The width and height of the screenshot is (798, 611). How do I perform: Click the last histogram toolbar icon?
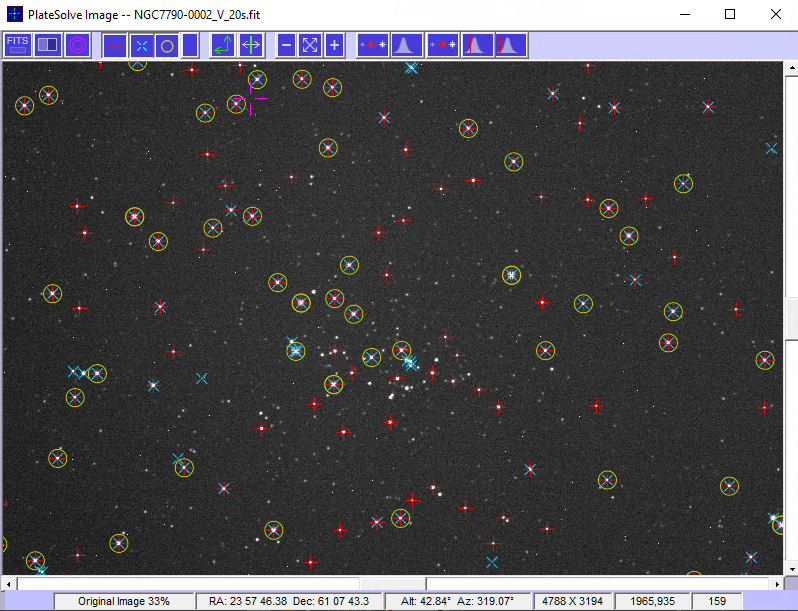tap(510, 45)
